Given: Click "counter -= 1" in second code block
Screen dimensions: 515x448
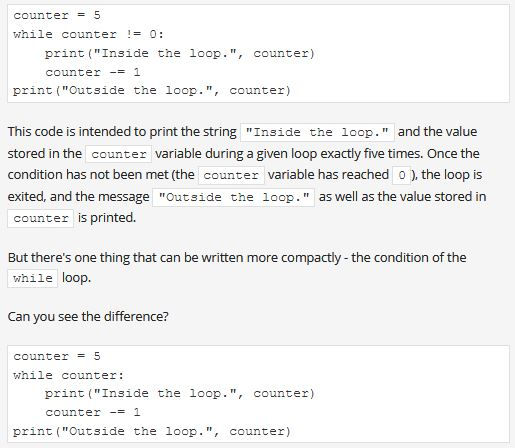Looking at the screenshot, I should click(93, 413).
